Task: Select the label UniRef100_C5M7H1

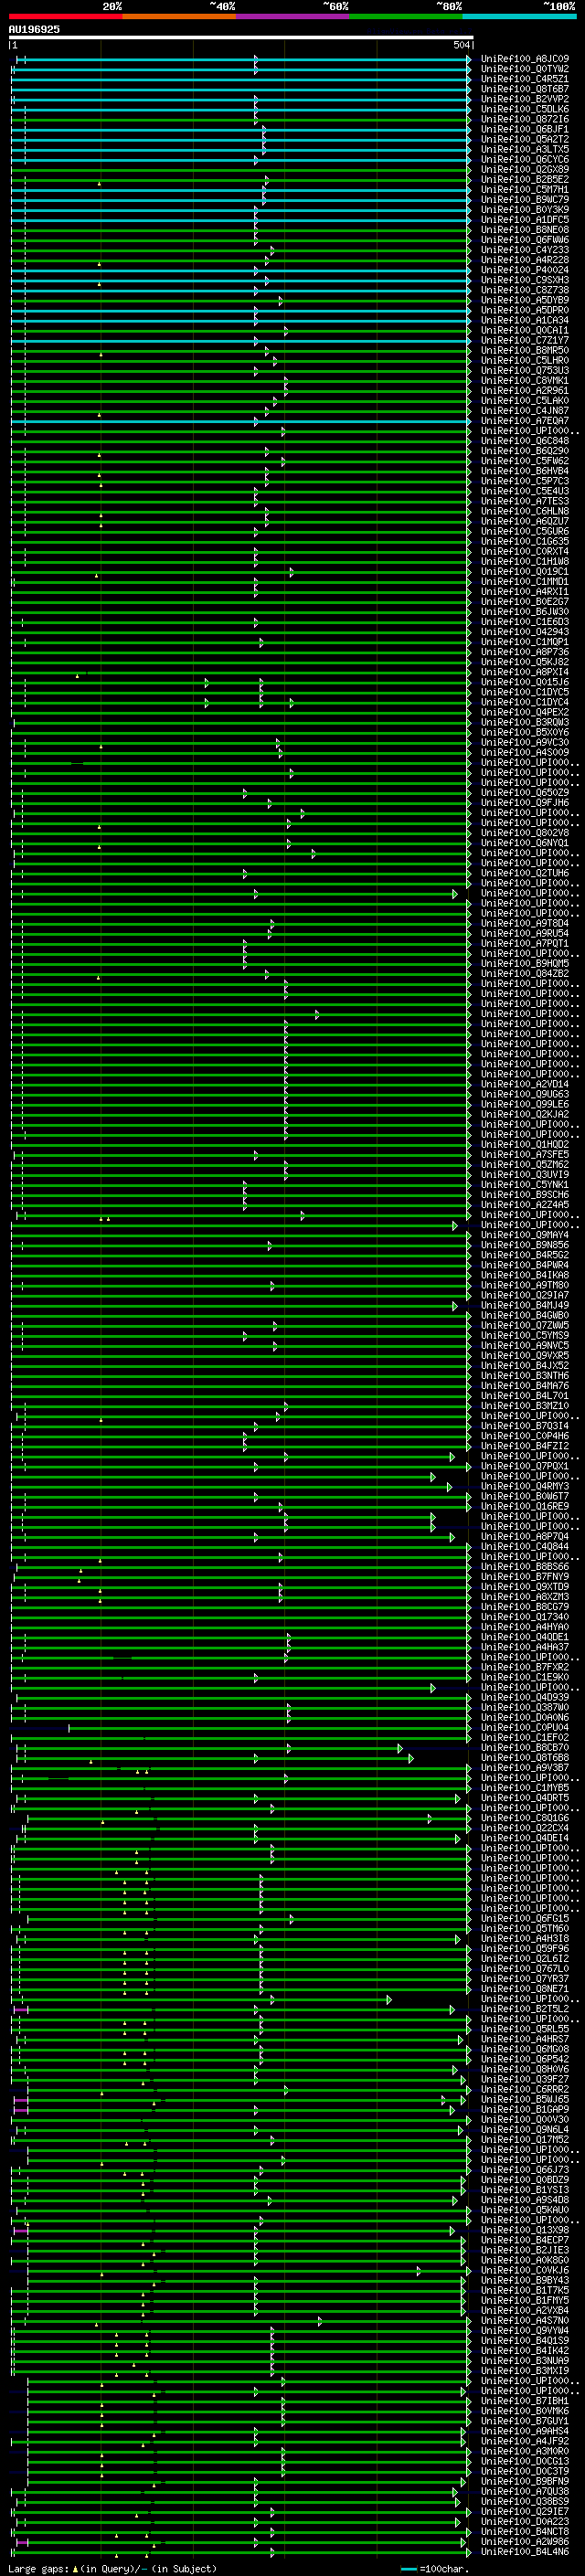Action: [524, 189]
